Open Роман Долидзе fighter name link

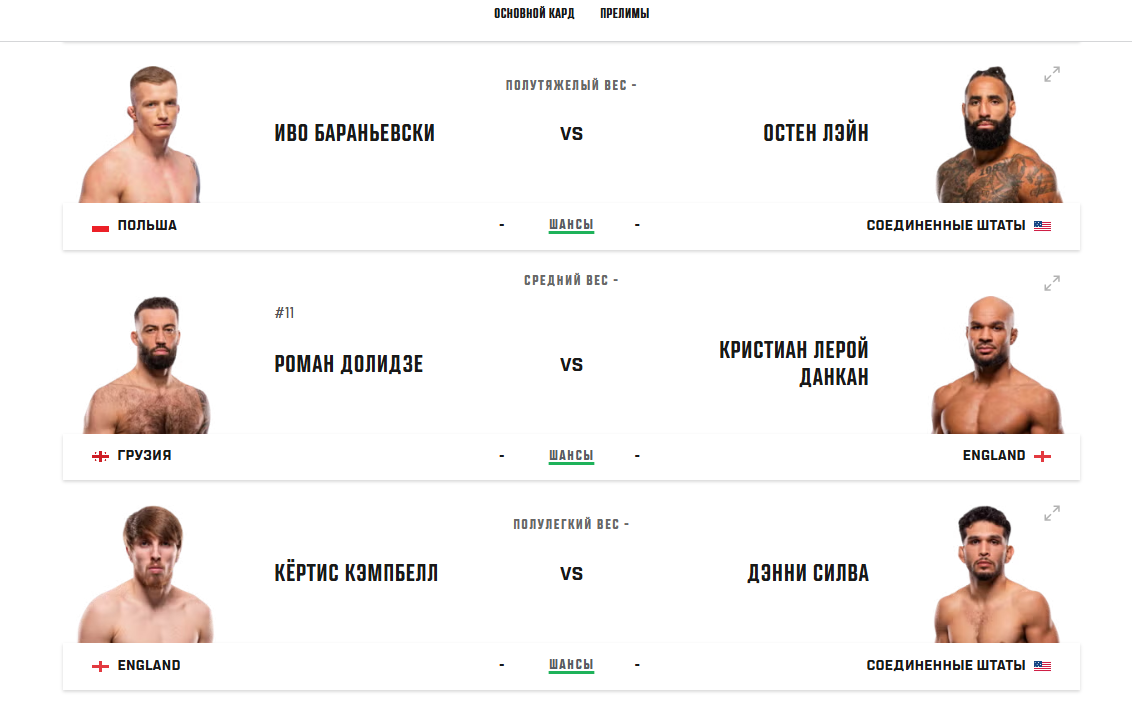click(x=348, y=364)
